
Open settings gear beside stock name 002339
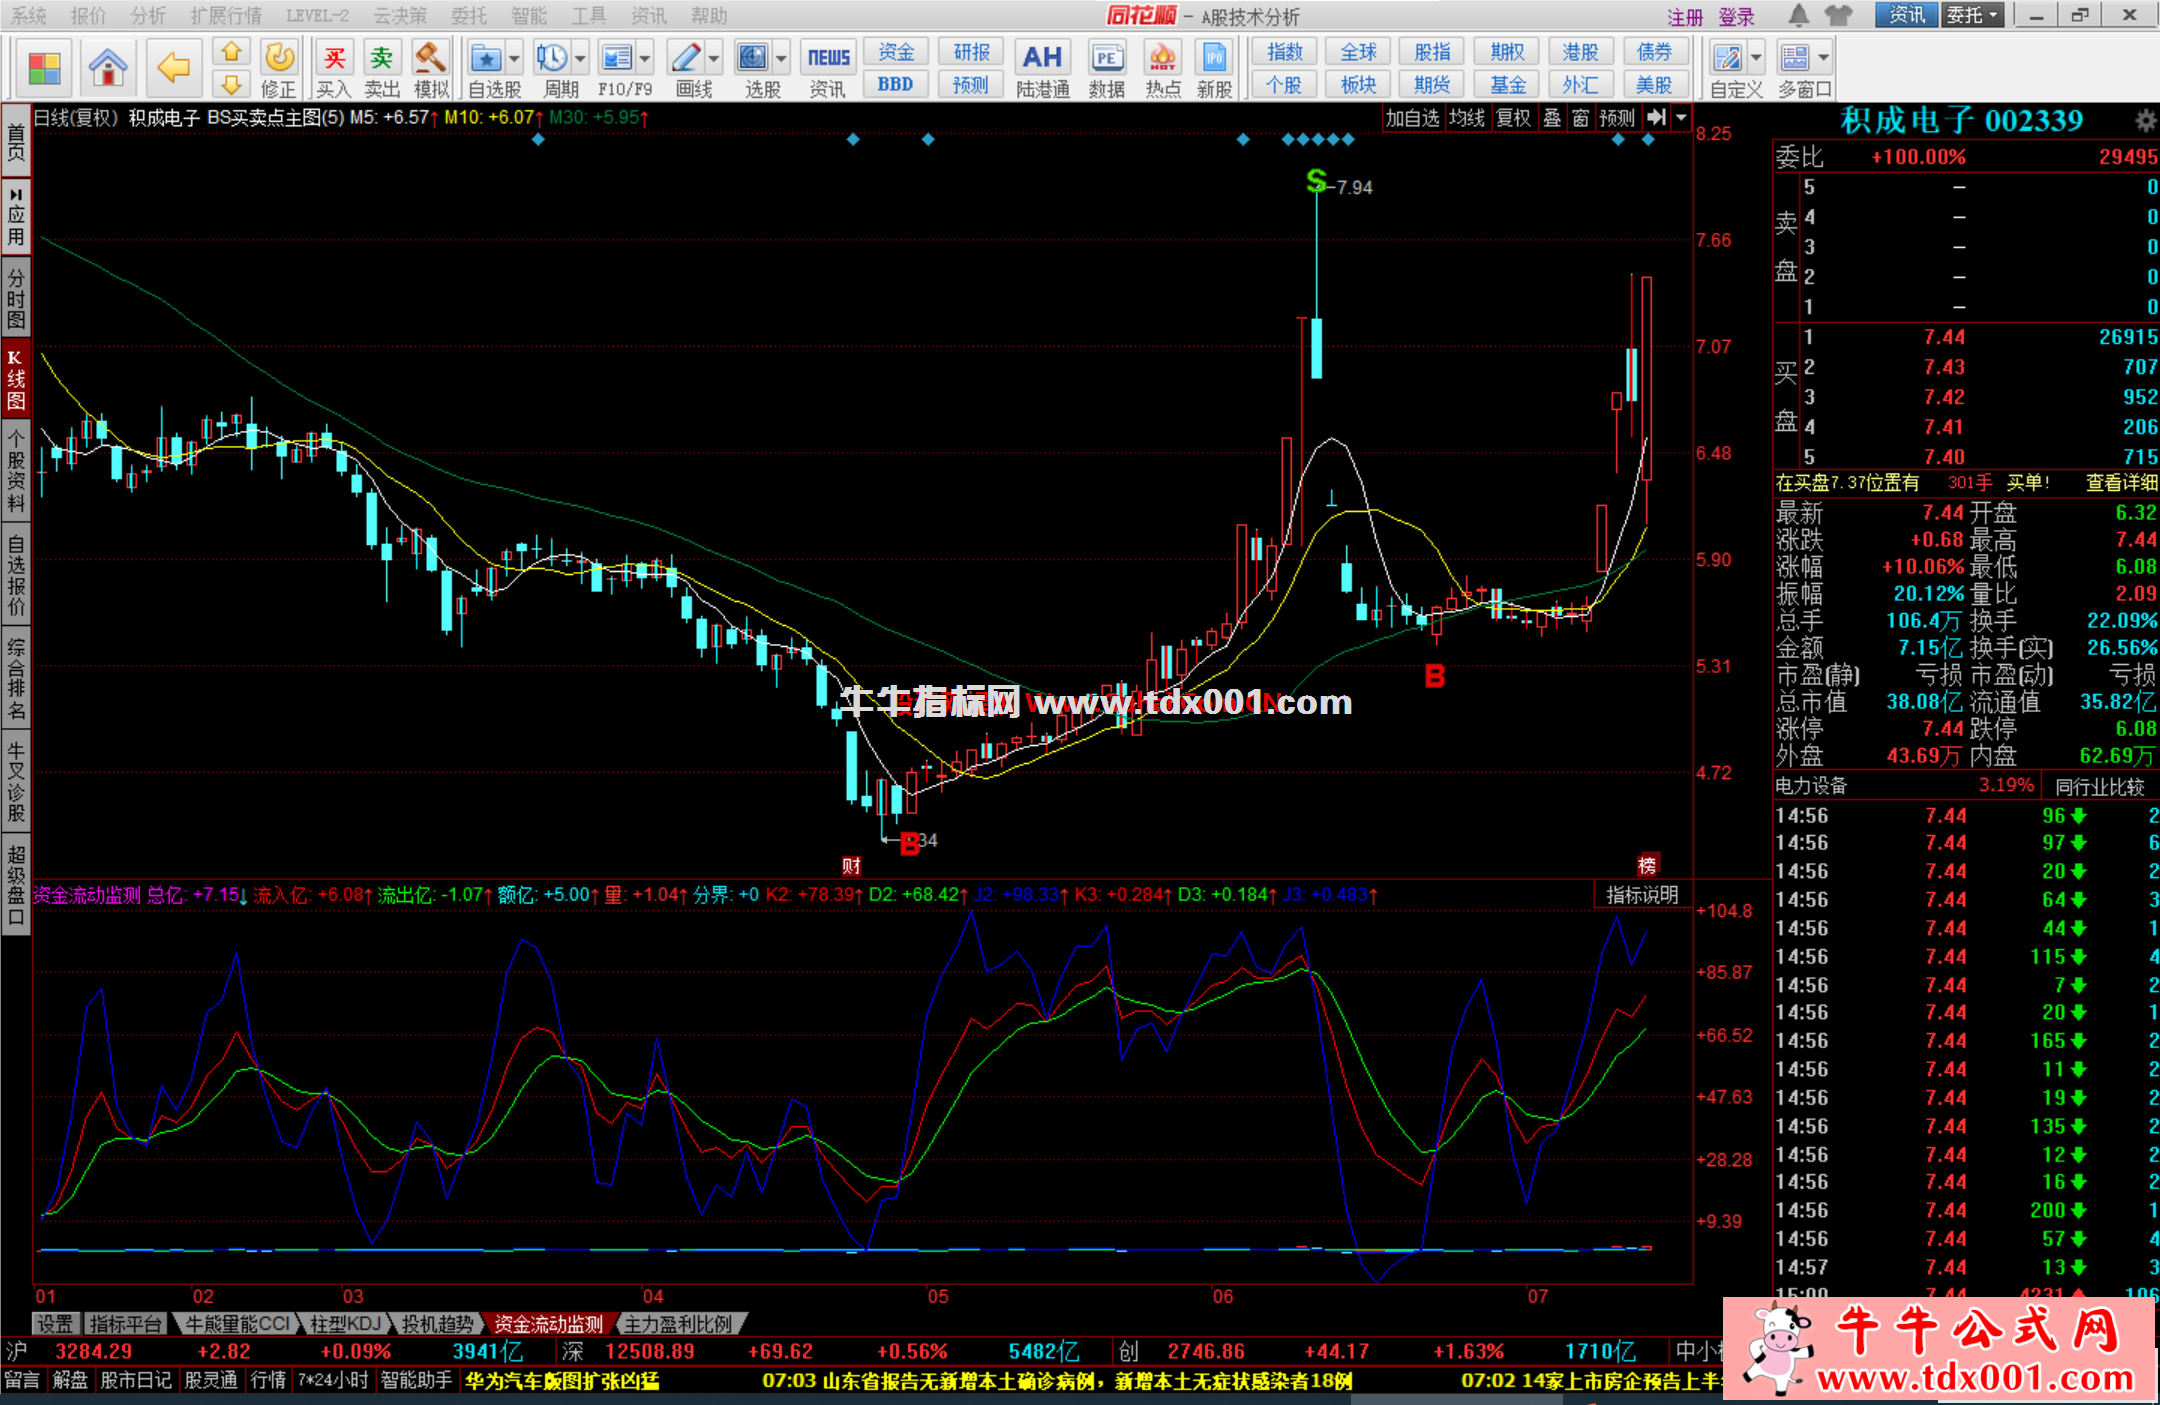2145,121
